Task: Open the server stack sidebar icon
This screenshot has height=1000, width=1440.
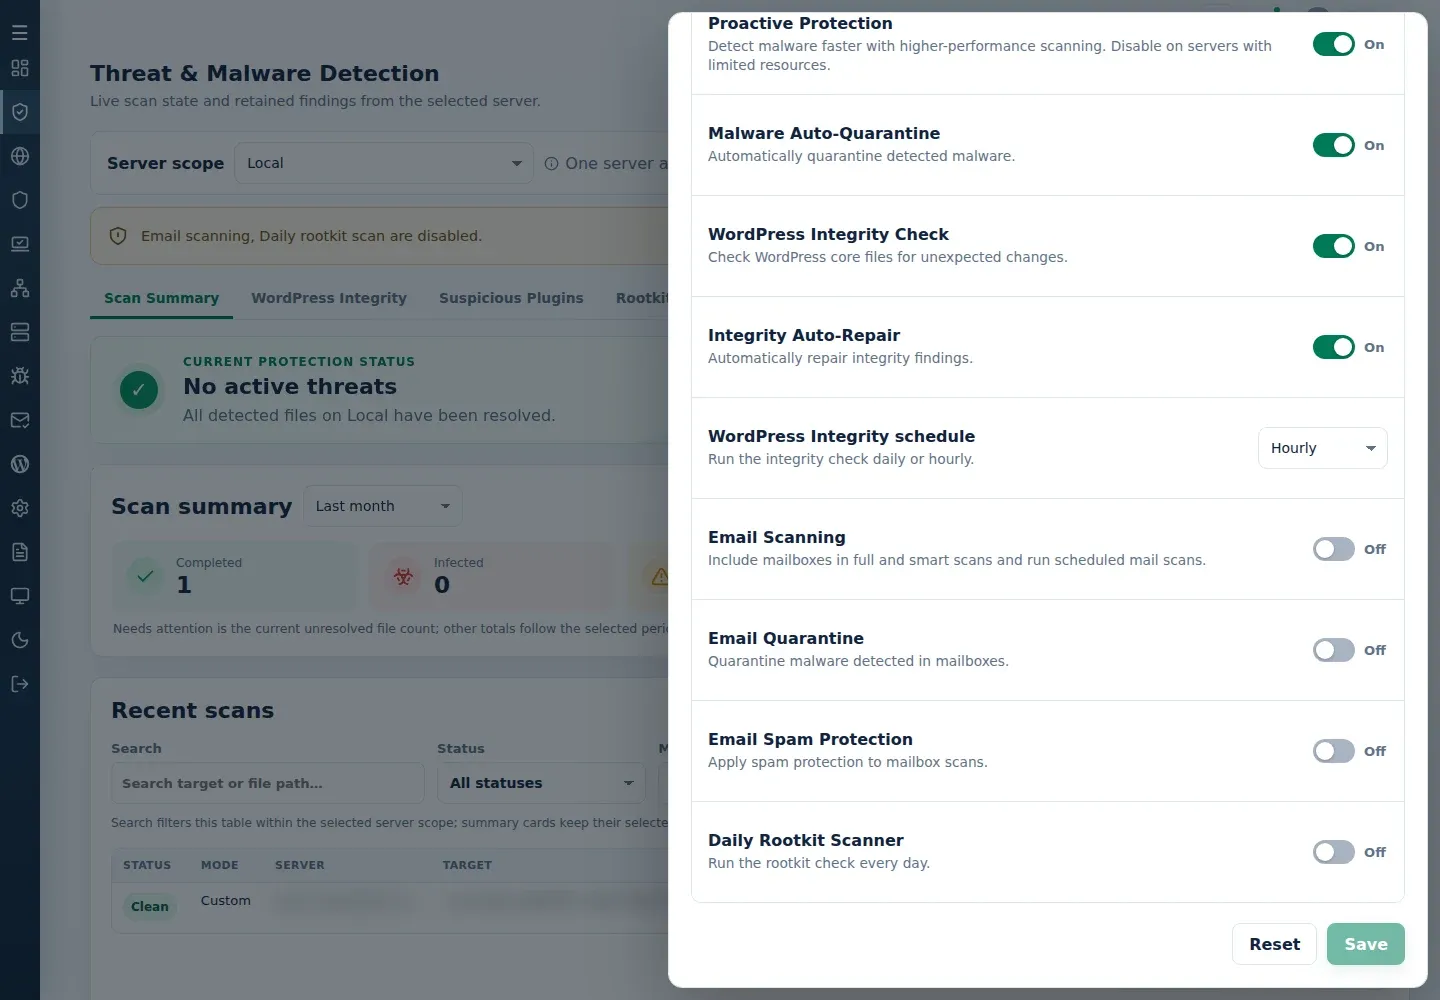Action: (20, 332)
